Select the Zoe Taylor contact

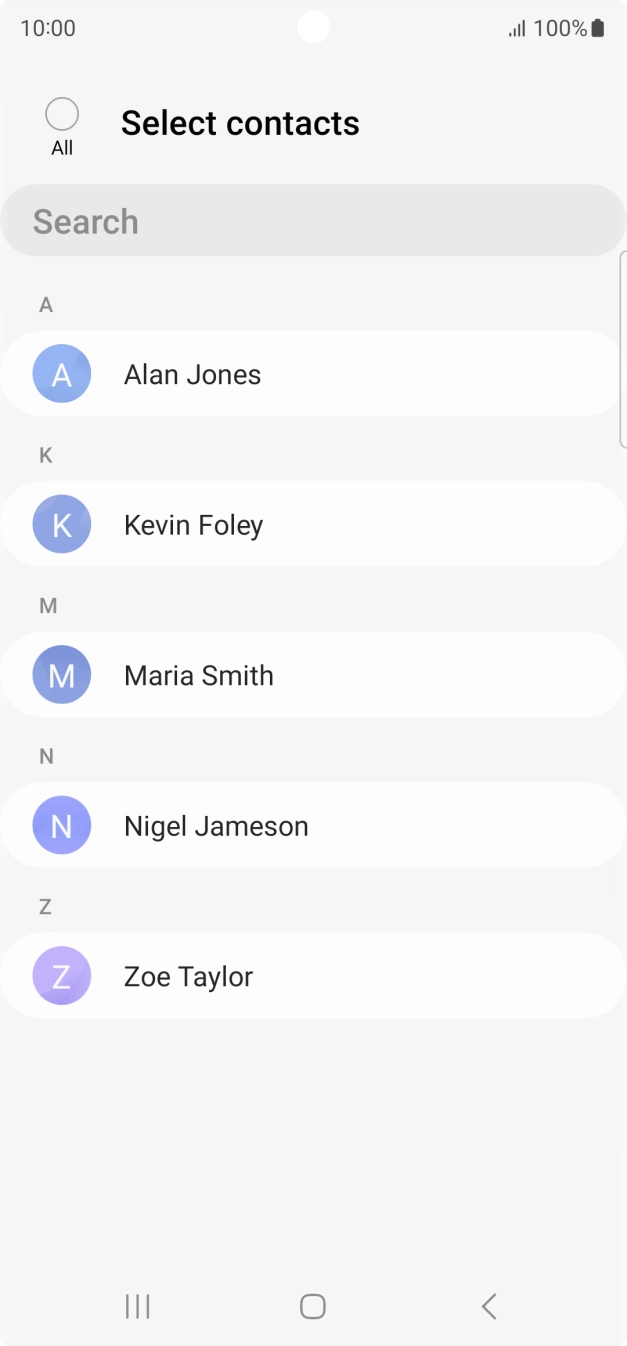[x=188, y=977]
